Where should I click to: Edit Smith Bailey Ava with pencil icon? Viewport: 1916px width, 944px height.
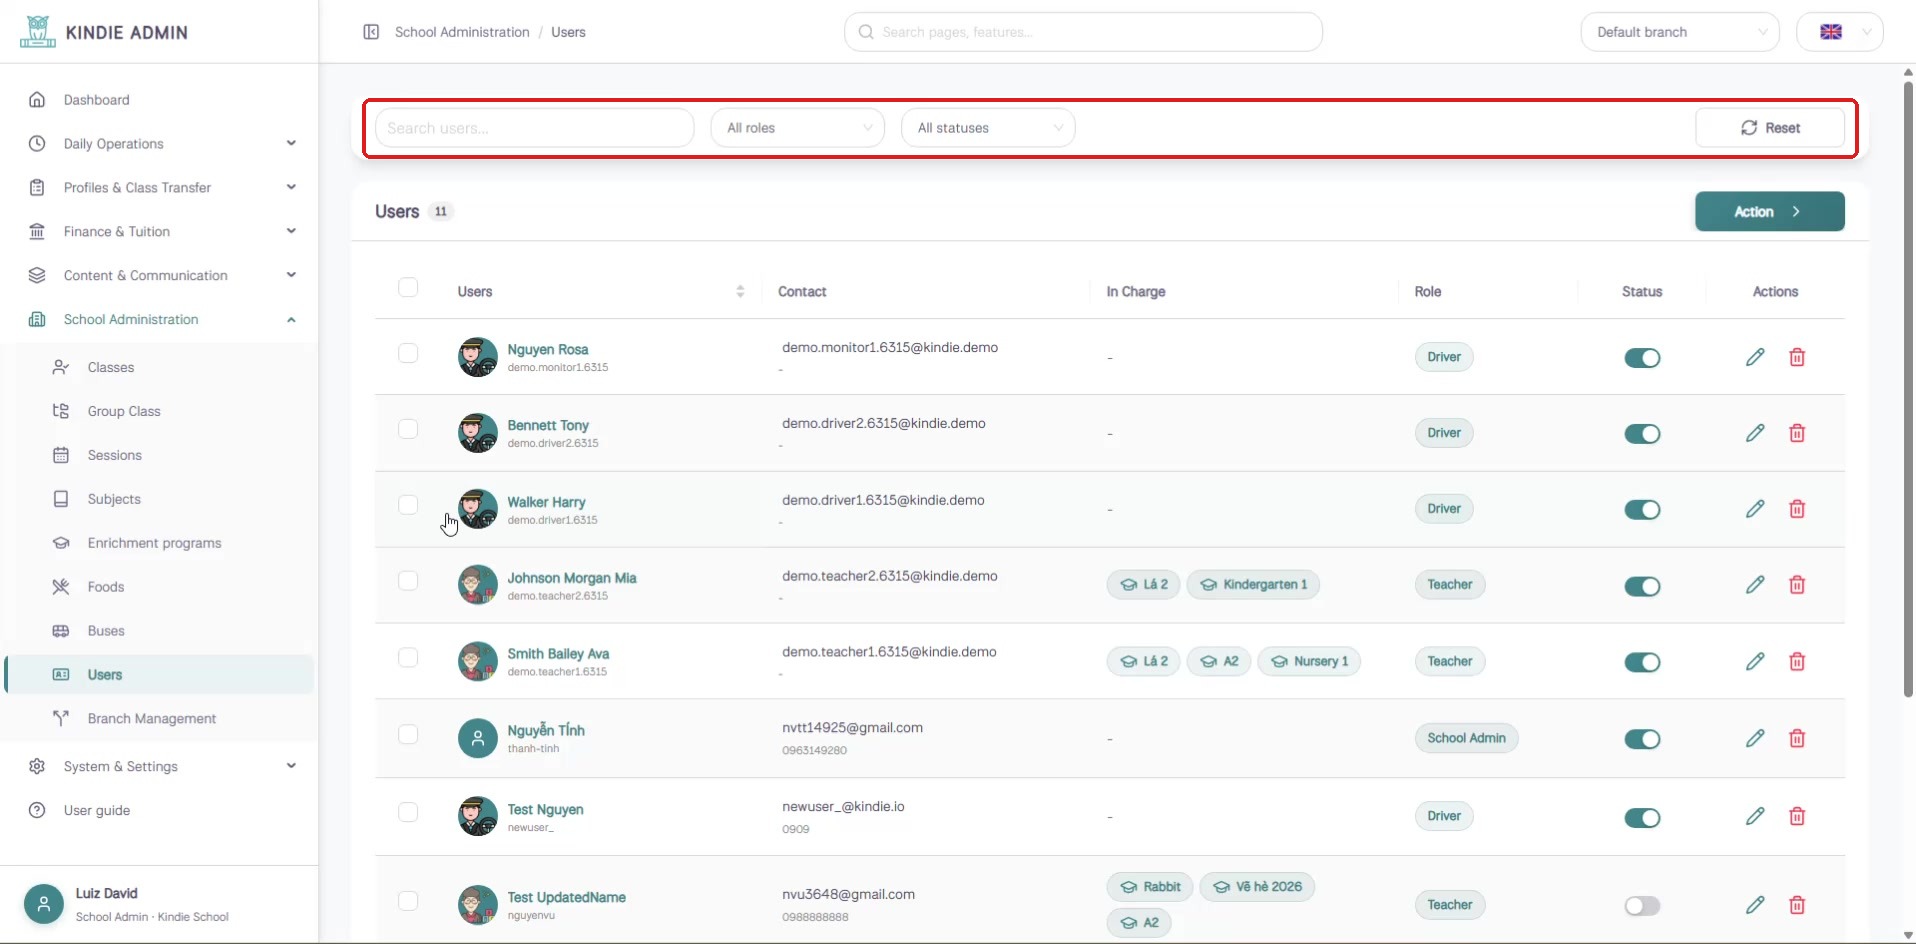click(x=1755, y=661)
